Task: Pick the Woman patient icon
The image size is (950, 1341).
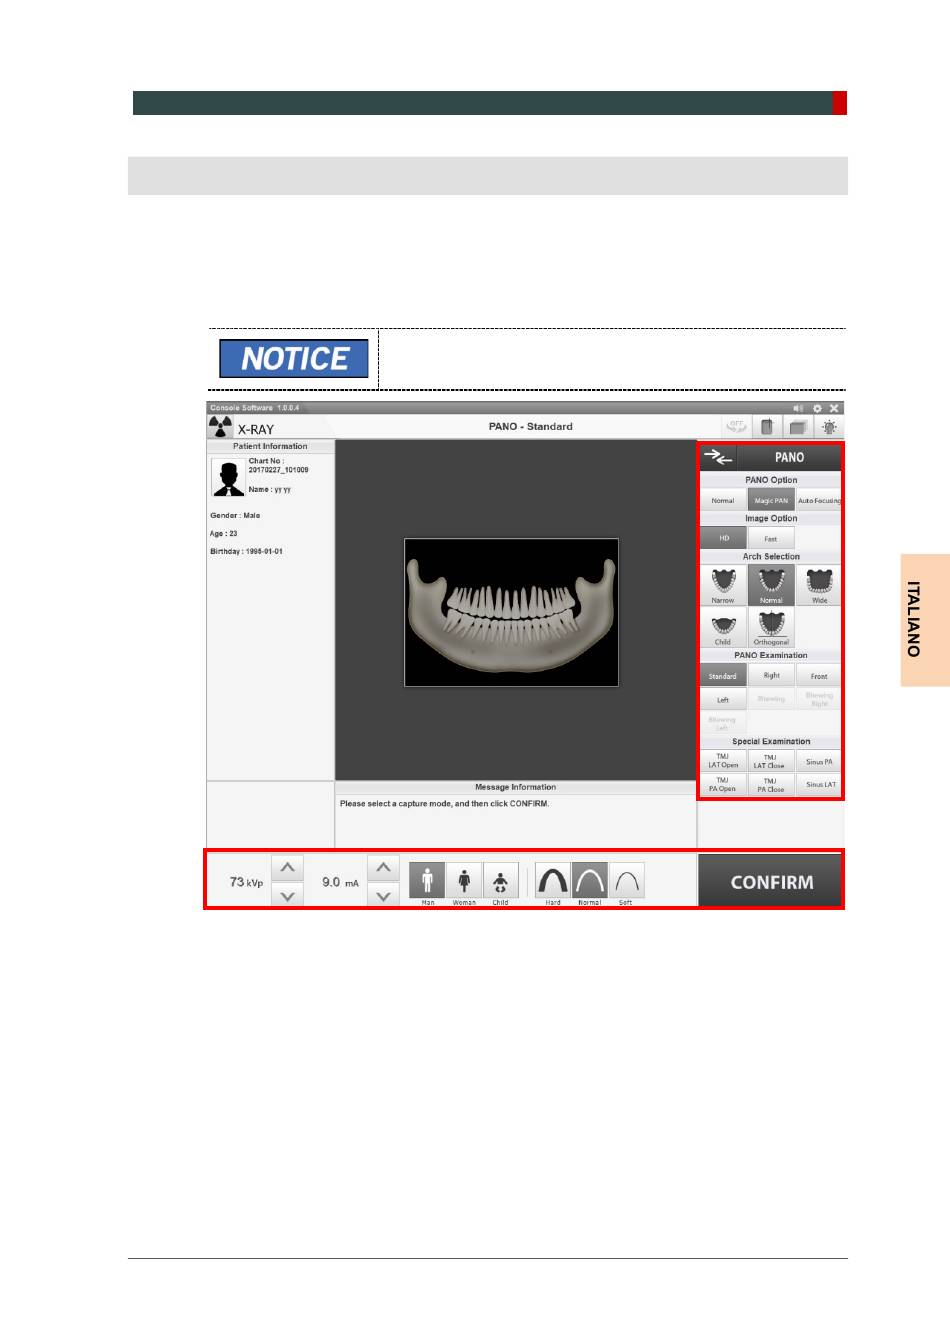Action: coord(464,880)
